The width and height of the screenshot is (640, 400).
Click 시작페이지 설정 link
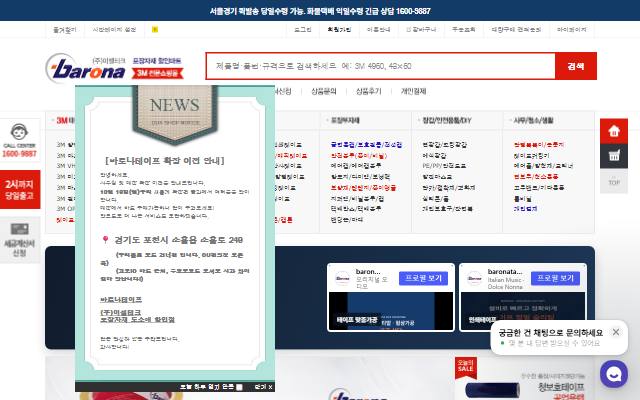click(114, 29)
